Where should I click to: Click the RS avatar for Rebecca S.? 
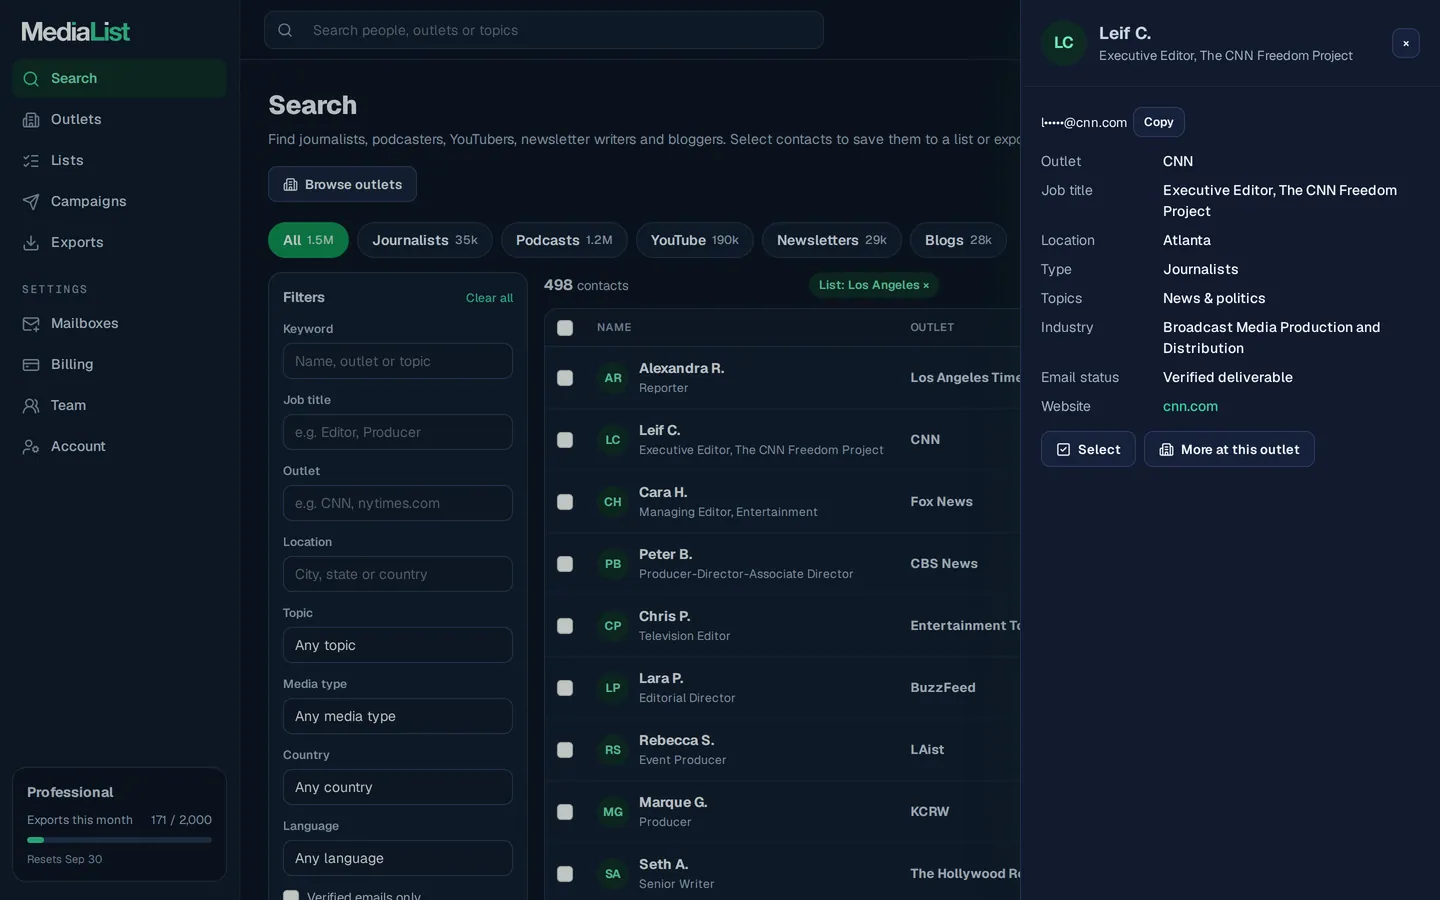[613, 750]
